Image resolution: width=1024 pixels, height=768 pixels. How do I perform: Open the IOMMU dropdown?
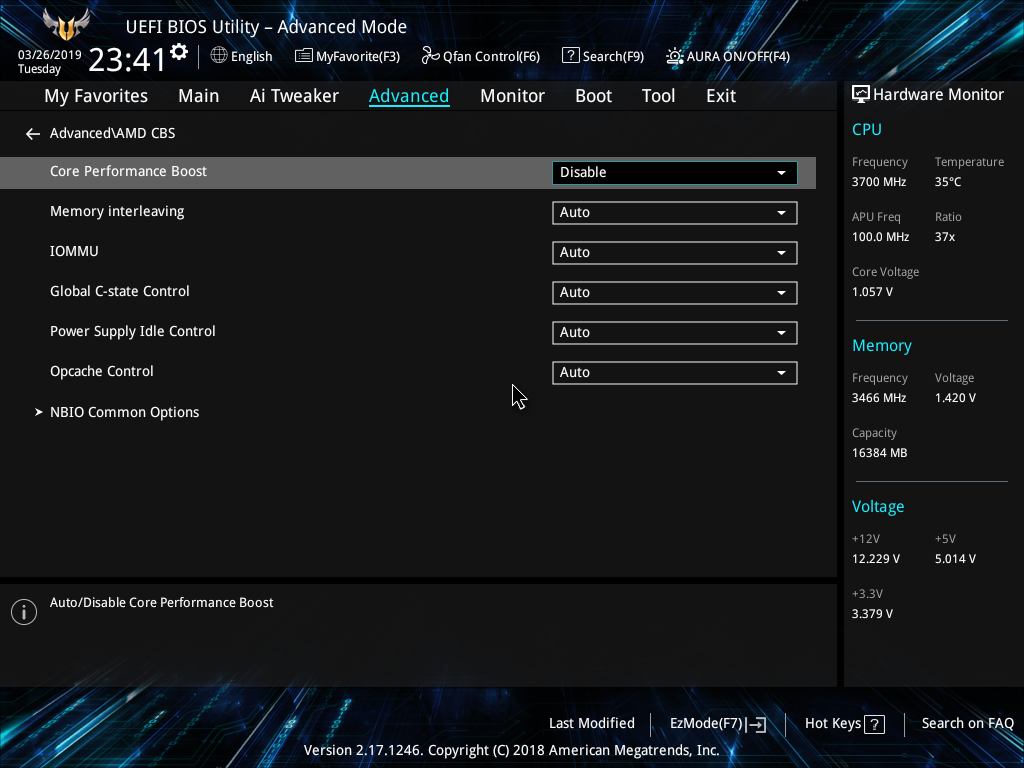(x=675, y=253)
